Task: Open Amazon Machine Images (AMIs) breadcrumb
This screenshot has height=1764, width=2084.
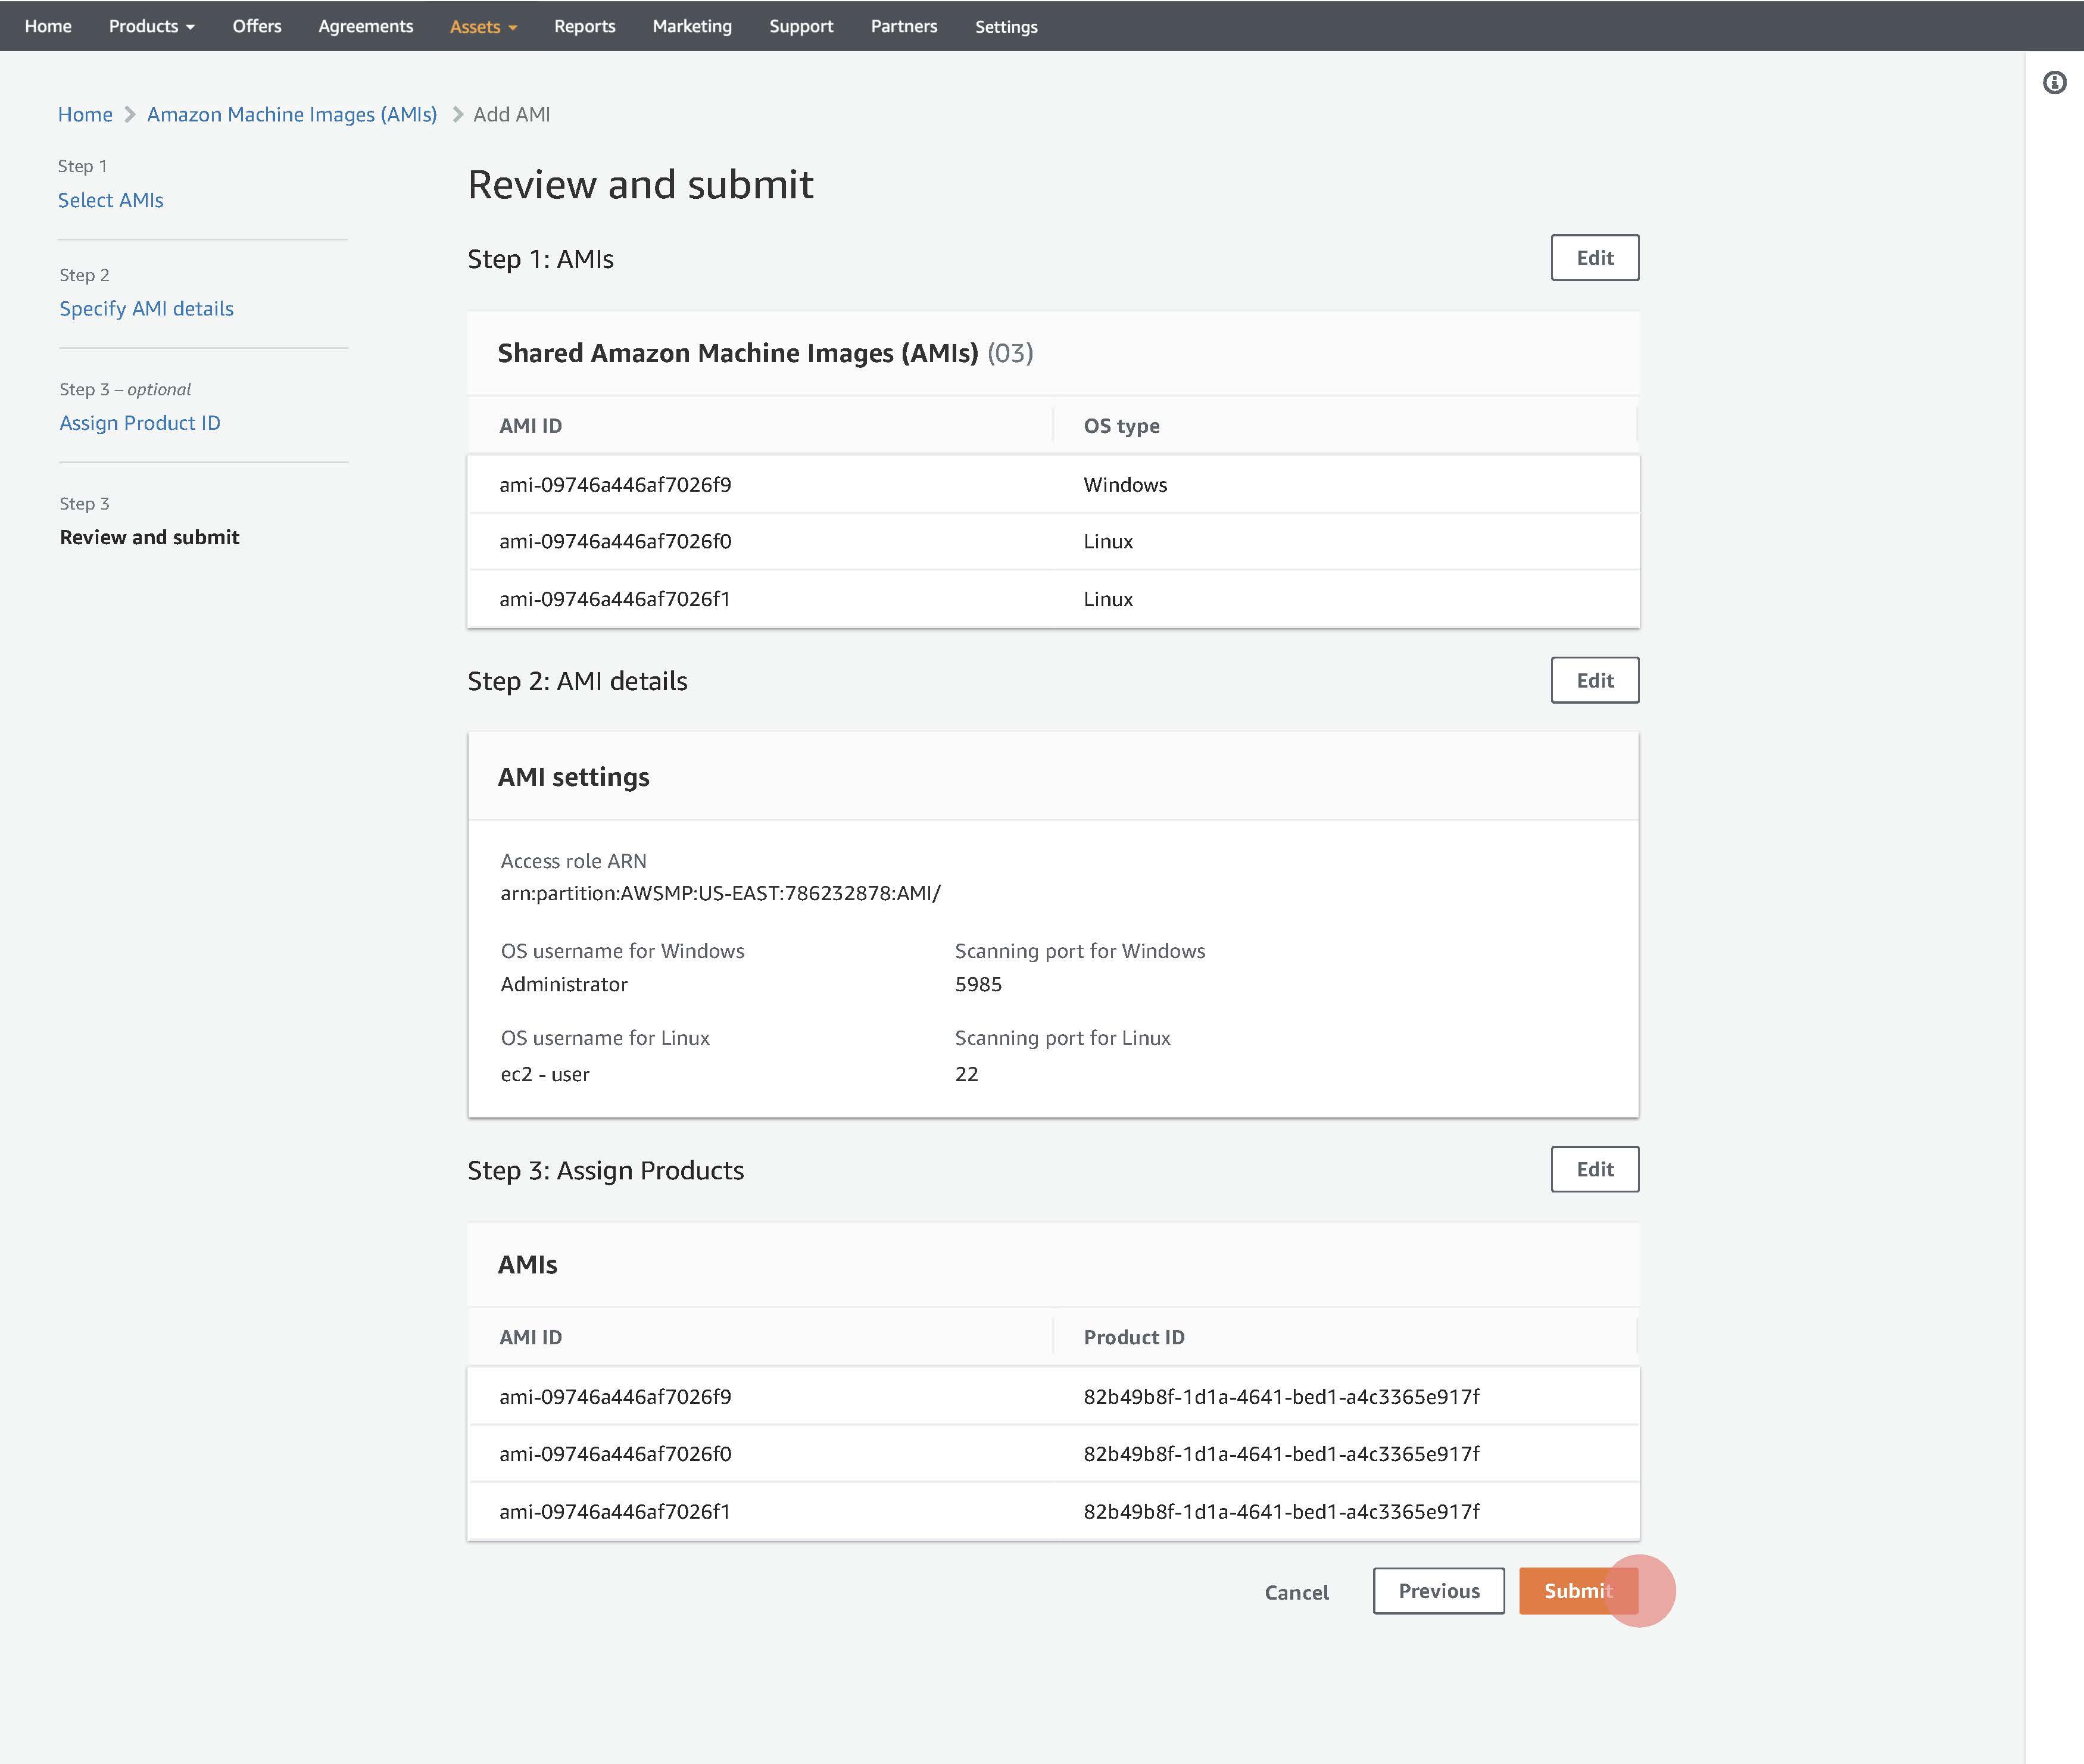Action: [291, 114]
